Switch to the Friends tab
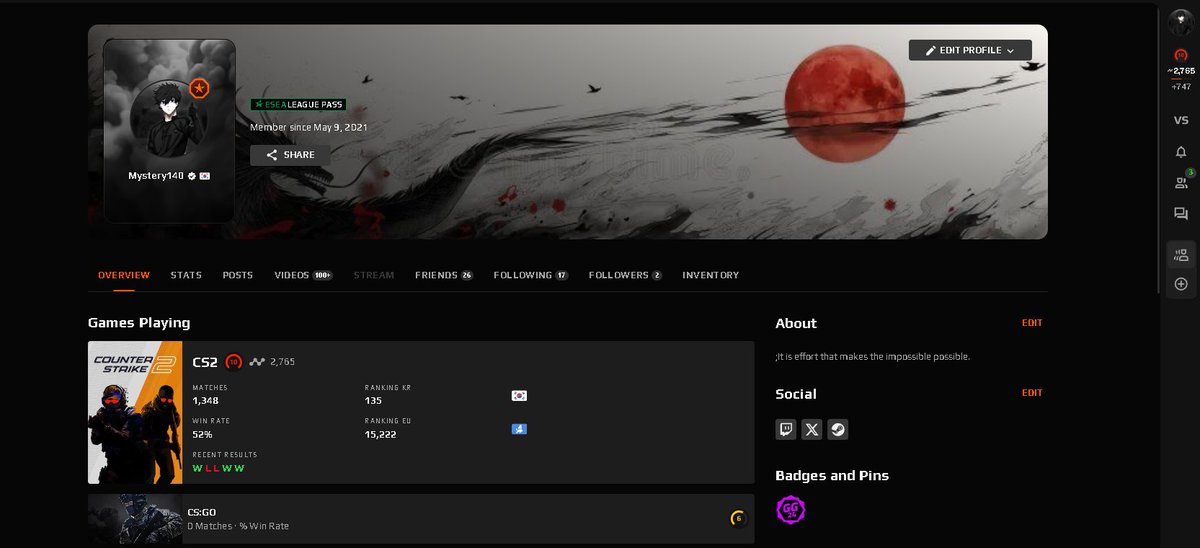 click(x=444, y=275)
